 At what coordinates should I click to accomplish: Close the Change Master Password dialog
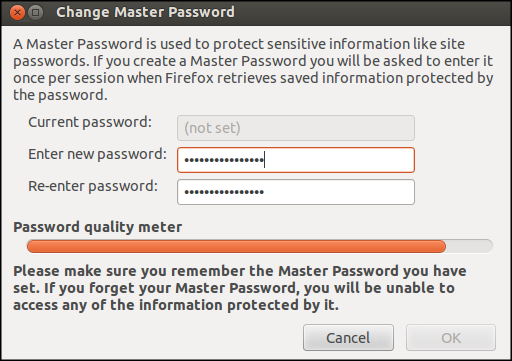click(x=17, y=13)
